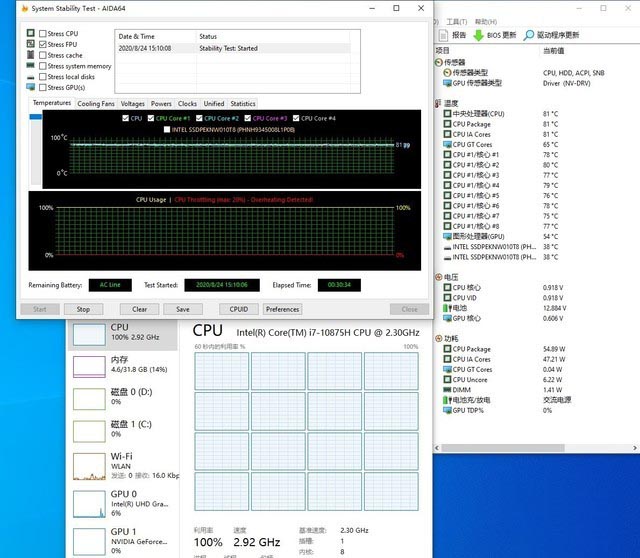The width and height of the screenshot is (640, 558).
Task: Uncheck the Stress FPU checkbox
Action: [42, 44]
